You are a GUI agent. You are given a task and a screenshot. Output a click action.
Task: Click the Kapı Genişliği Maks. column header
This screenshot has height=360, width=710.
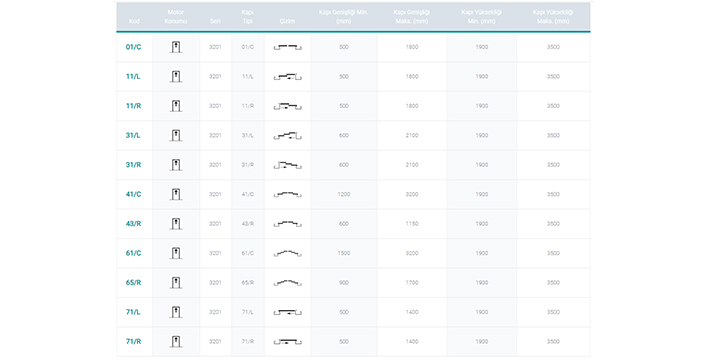click(412, 17)
